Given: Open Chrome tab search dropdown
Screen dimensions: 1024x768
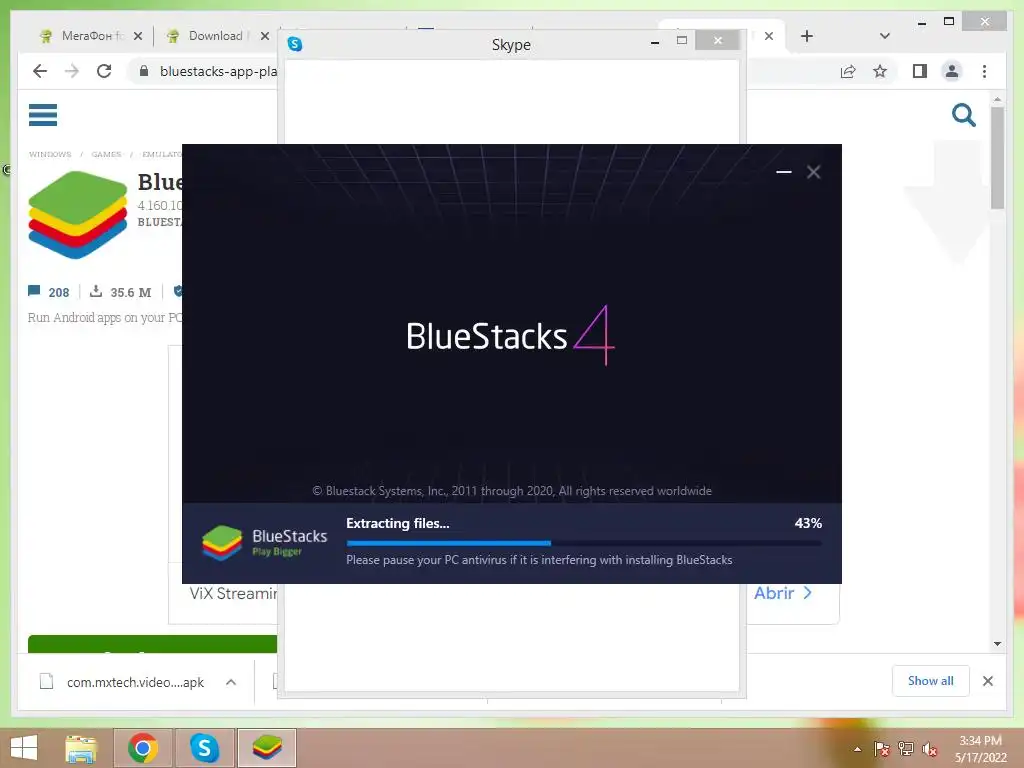Looking at the screenshot, I should tap(885, 36).
